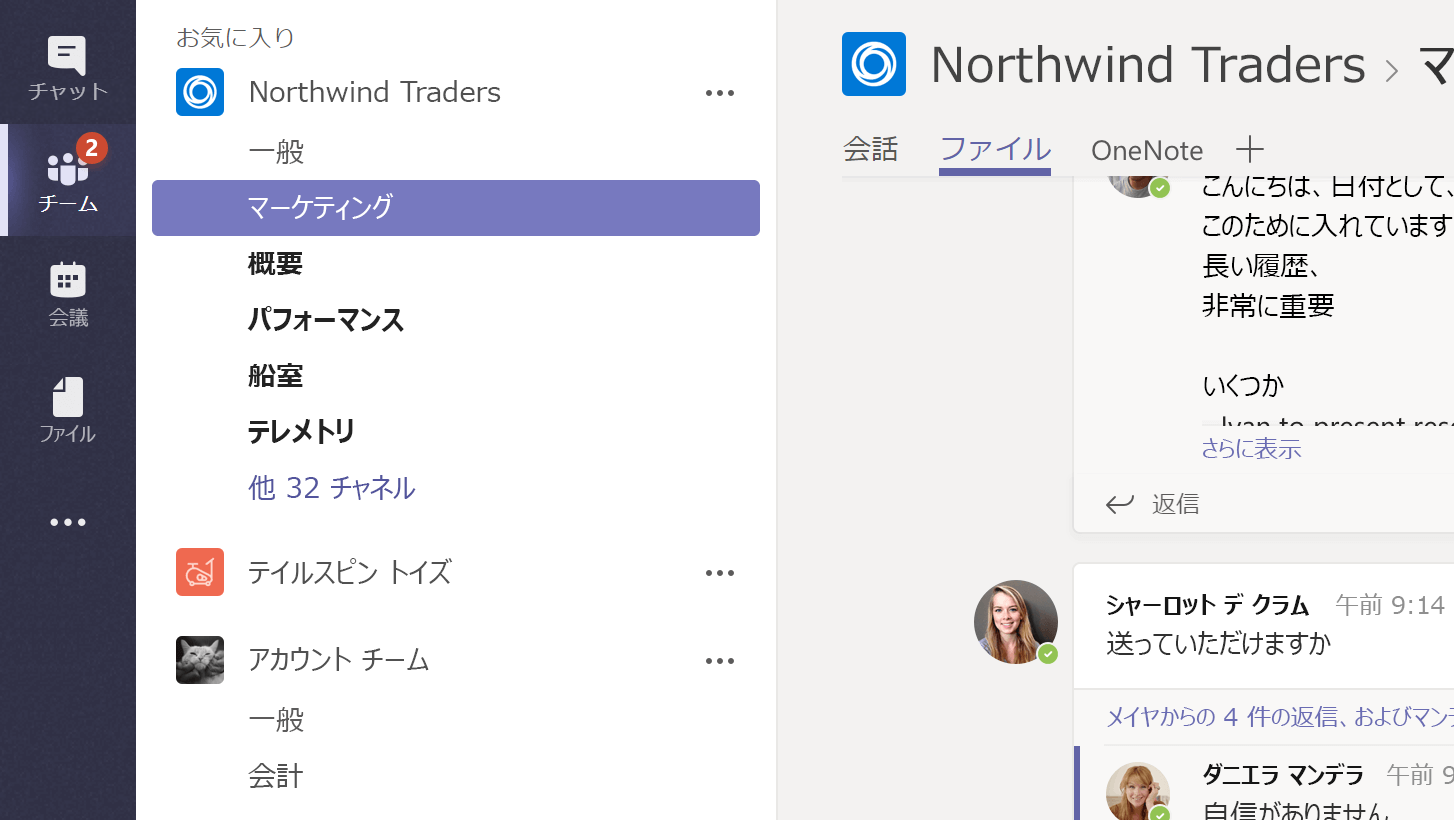Click テイルスピン トイズ team icon
1454x820 pixels.
click(x=200, y=572)
